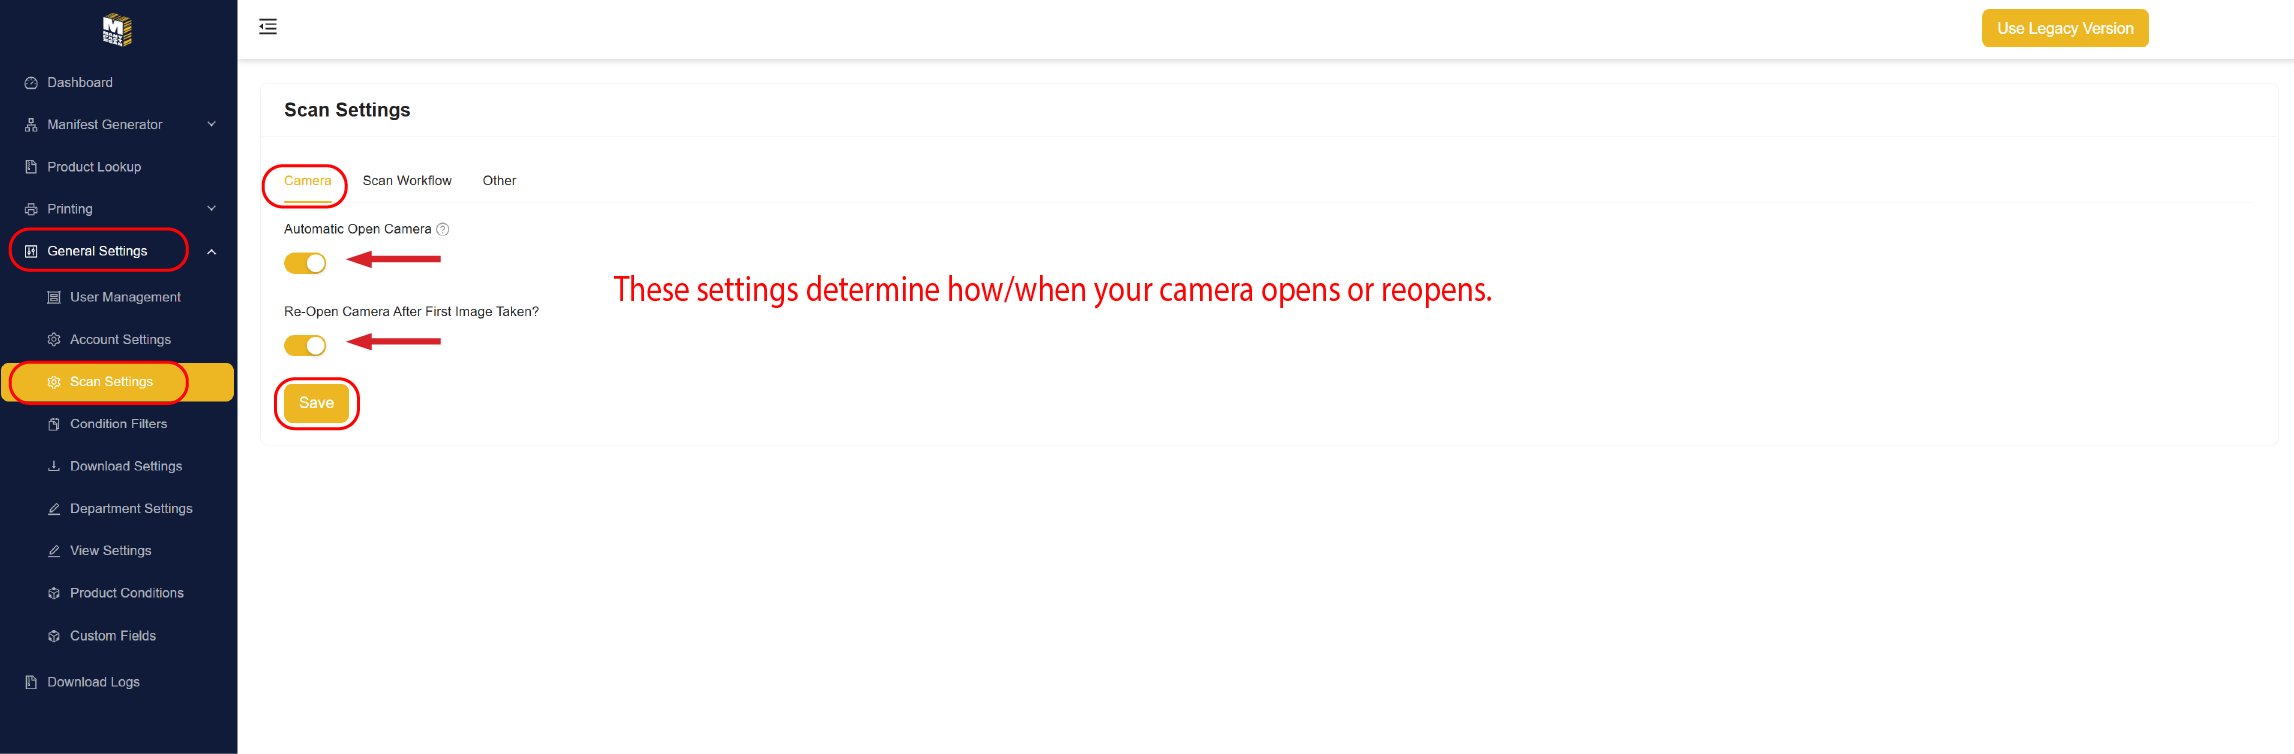Click the Dashboard gauge icon
Screen dimensions: 2294x754
coord(31,83)
